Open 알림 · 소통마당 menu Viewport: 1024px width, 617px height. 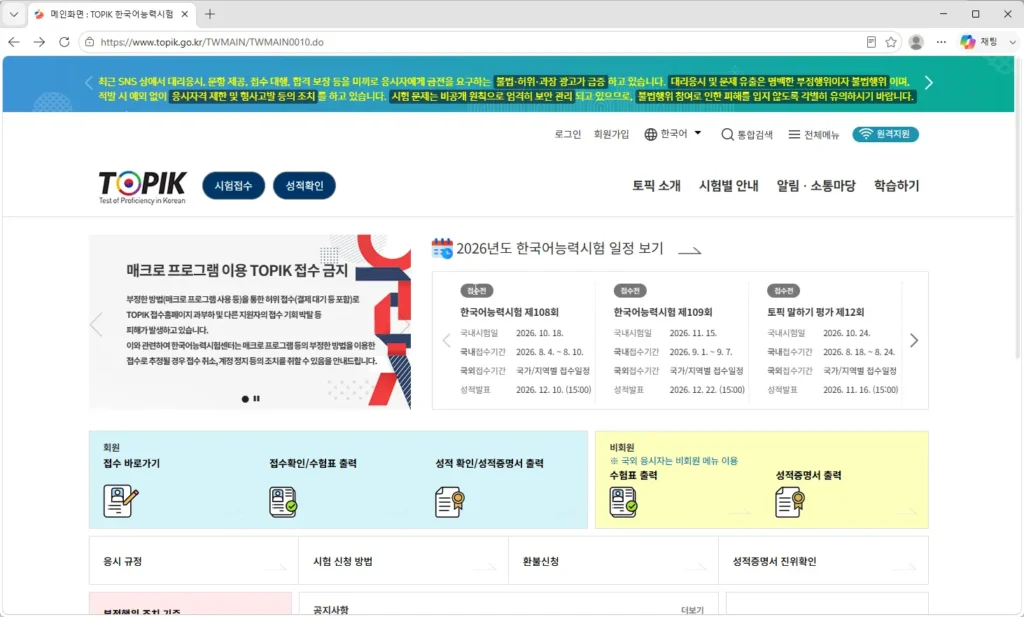tap(816, 185)
